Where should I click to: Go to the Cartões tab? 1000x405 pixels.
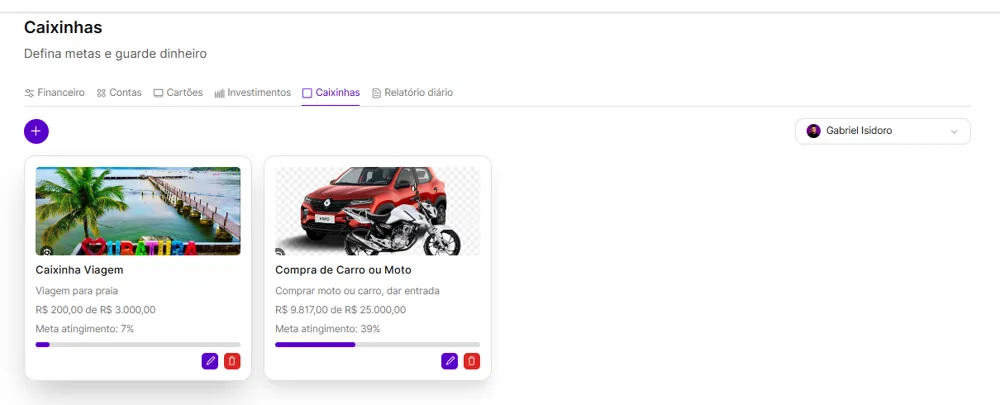(x=178, y=92)
